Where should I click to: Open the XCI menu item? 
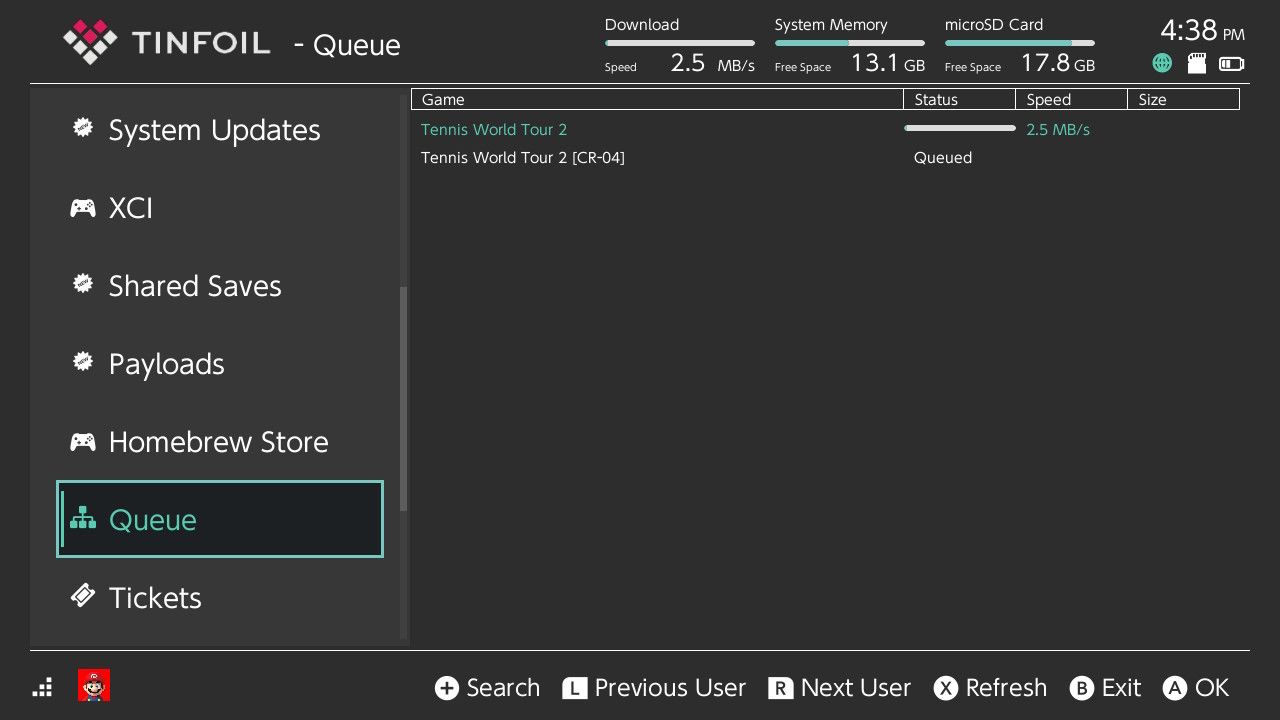(220, 208)
